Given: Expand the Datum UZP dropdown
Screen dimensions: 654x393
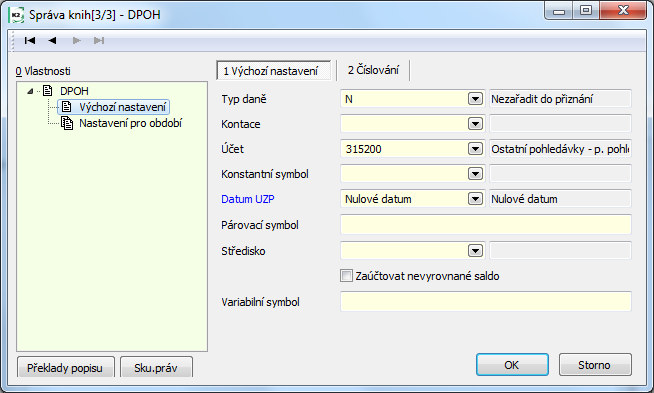Looking at the screenshot, I should [x=475, y=199].
